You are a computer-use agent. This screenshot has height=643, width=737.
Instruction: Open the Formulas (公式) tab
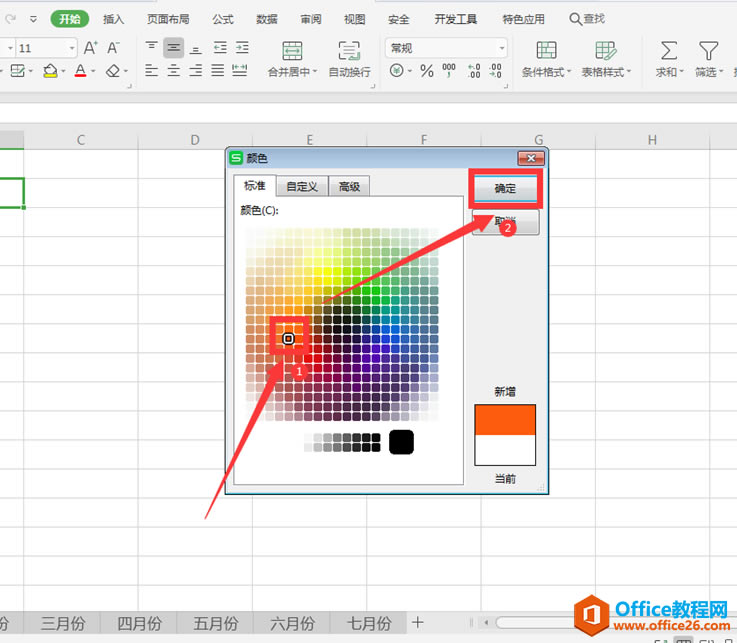point(223,19)
